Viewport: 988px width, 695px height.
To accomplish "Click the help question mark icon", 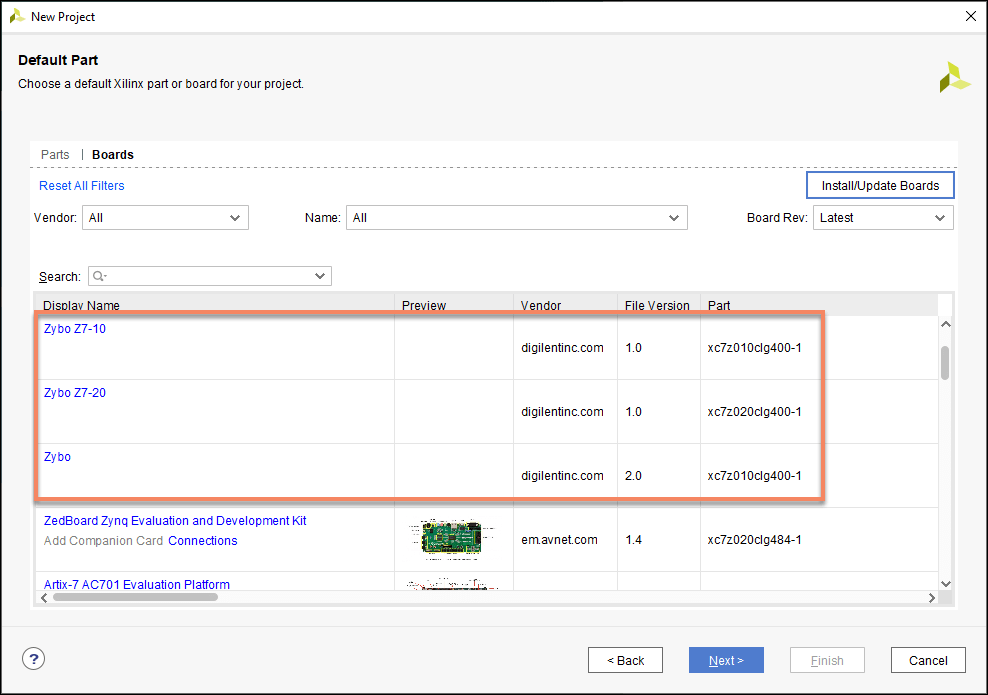I will (x=33, y=658).
